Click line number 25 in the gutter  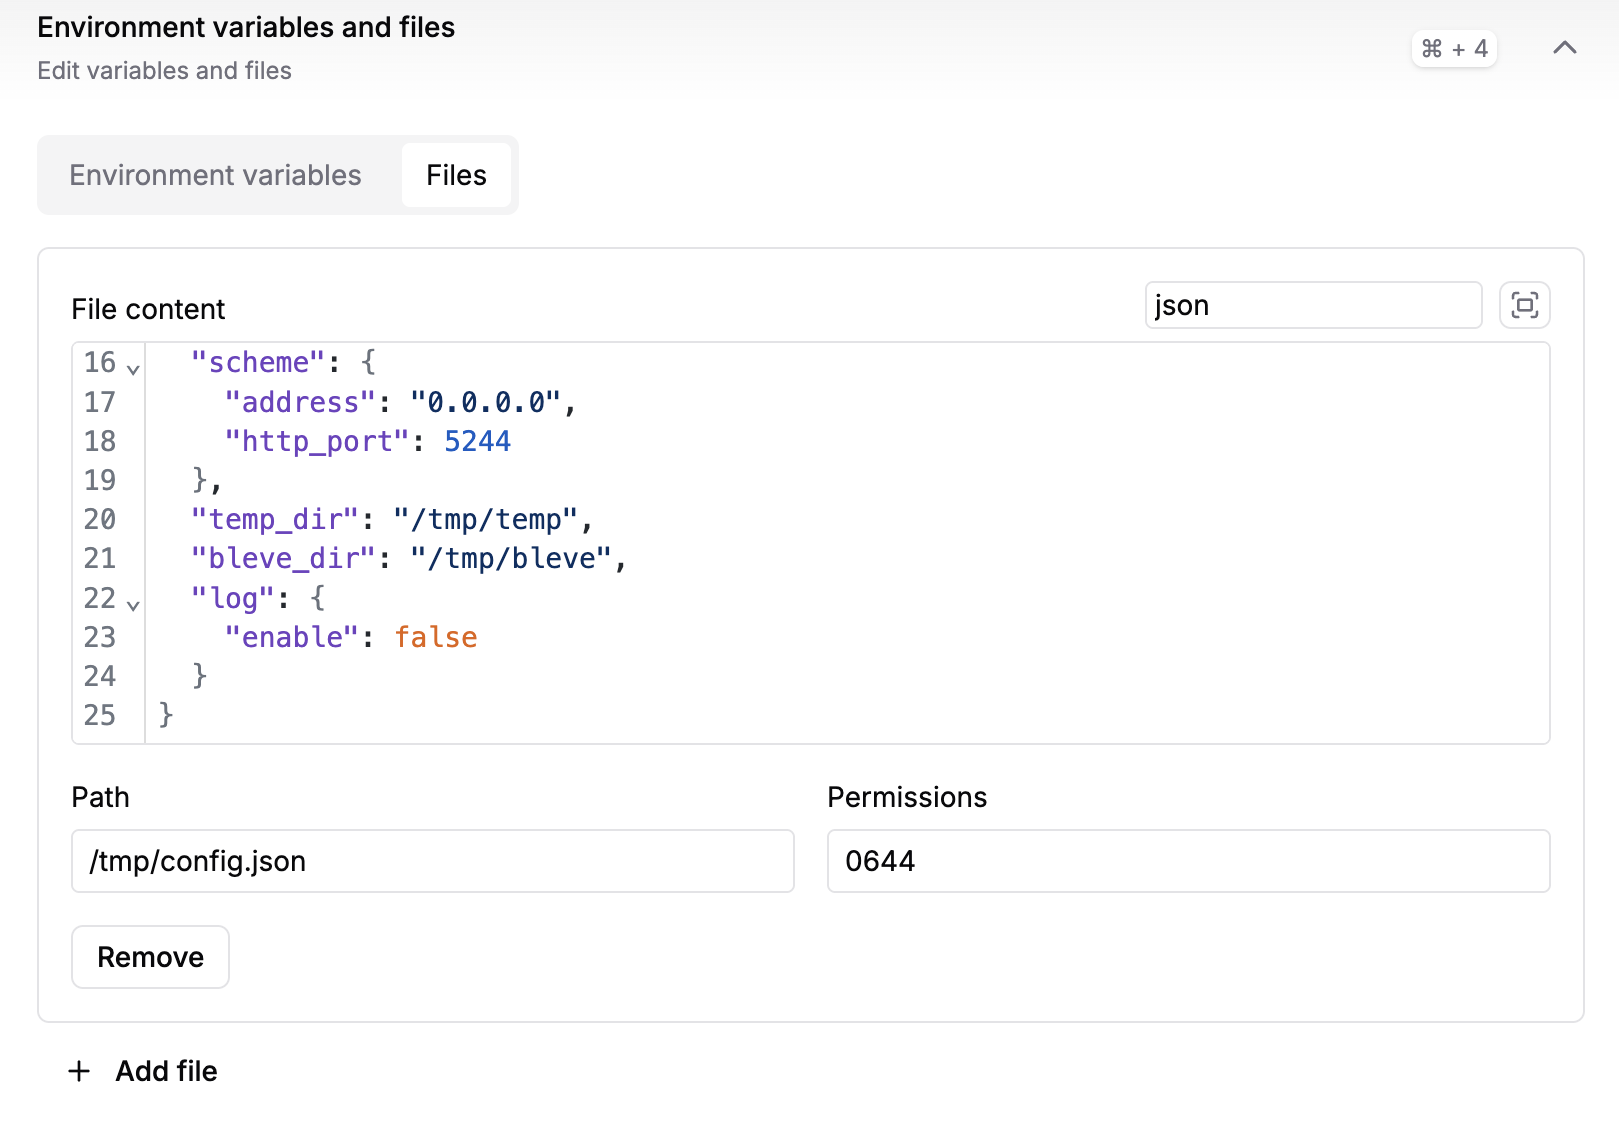[100, 715]
